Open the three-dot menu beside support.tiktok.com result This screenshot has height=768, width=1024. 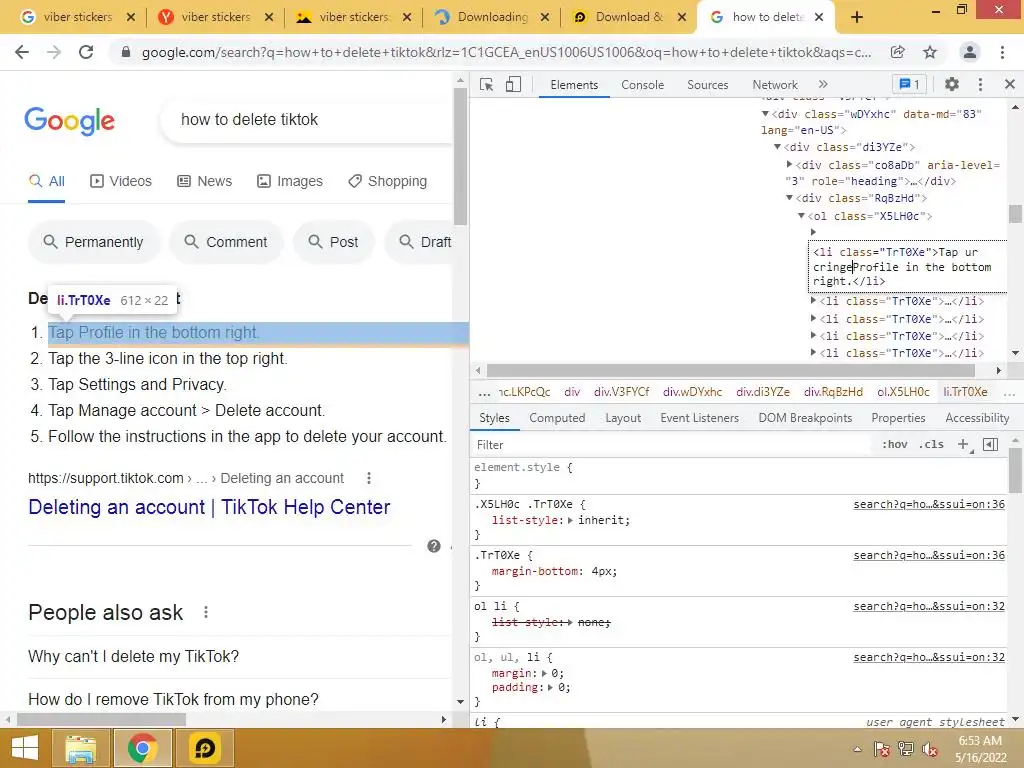click(369, 478)
